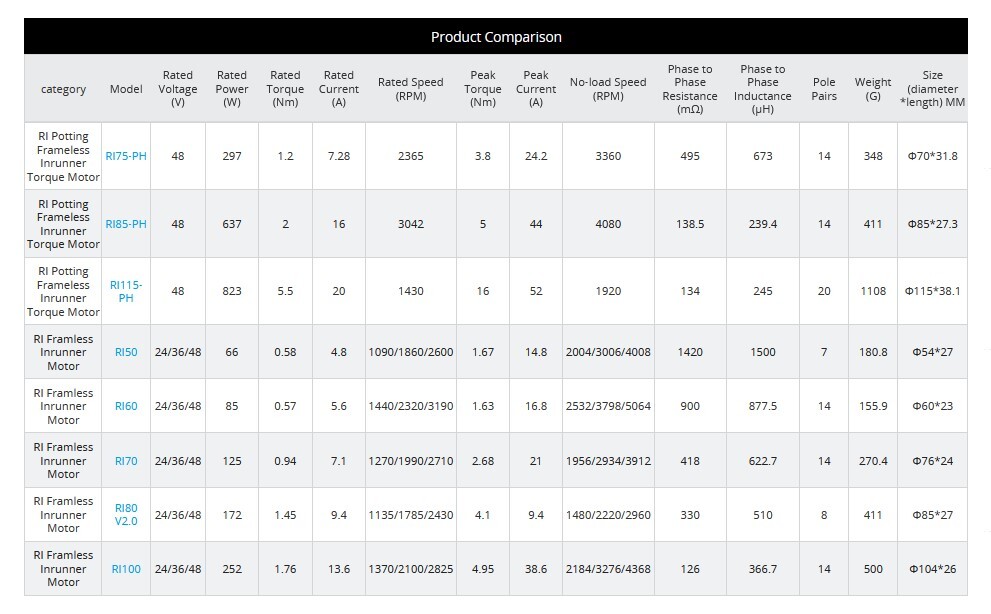The height and width of the screenshot is (614, 991).
Task: Click the Model column header
Action: pos(126,89)
